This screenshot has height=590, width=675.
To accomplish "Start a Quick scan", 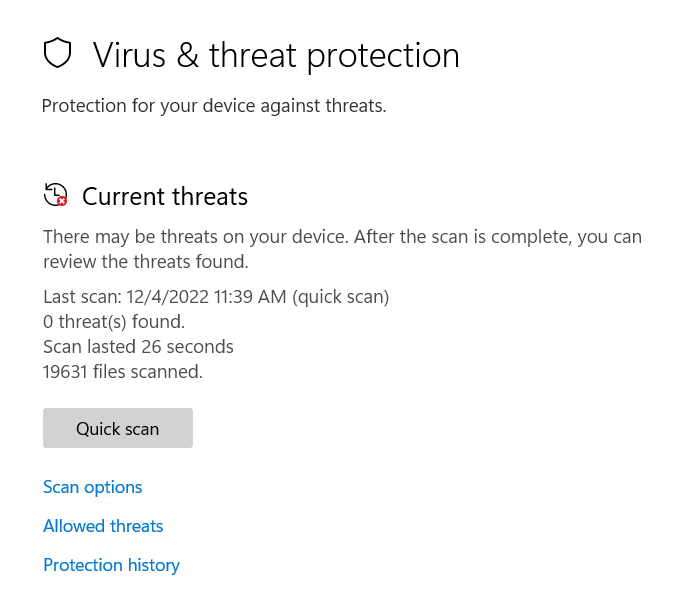I will pyautogui.click(x=118, y=428).
